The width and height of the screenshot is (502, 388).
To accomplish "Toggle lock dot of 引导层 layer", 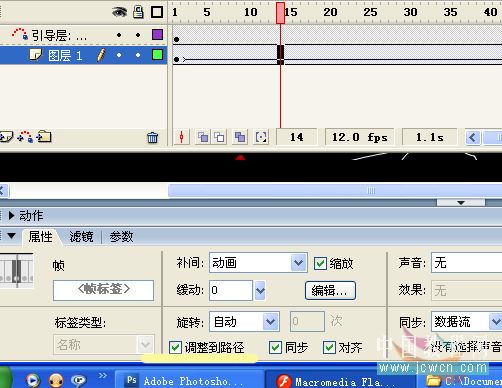I will [x=138, y=35].
